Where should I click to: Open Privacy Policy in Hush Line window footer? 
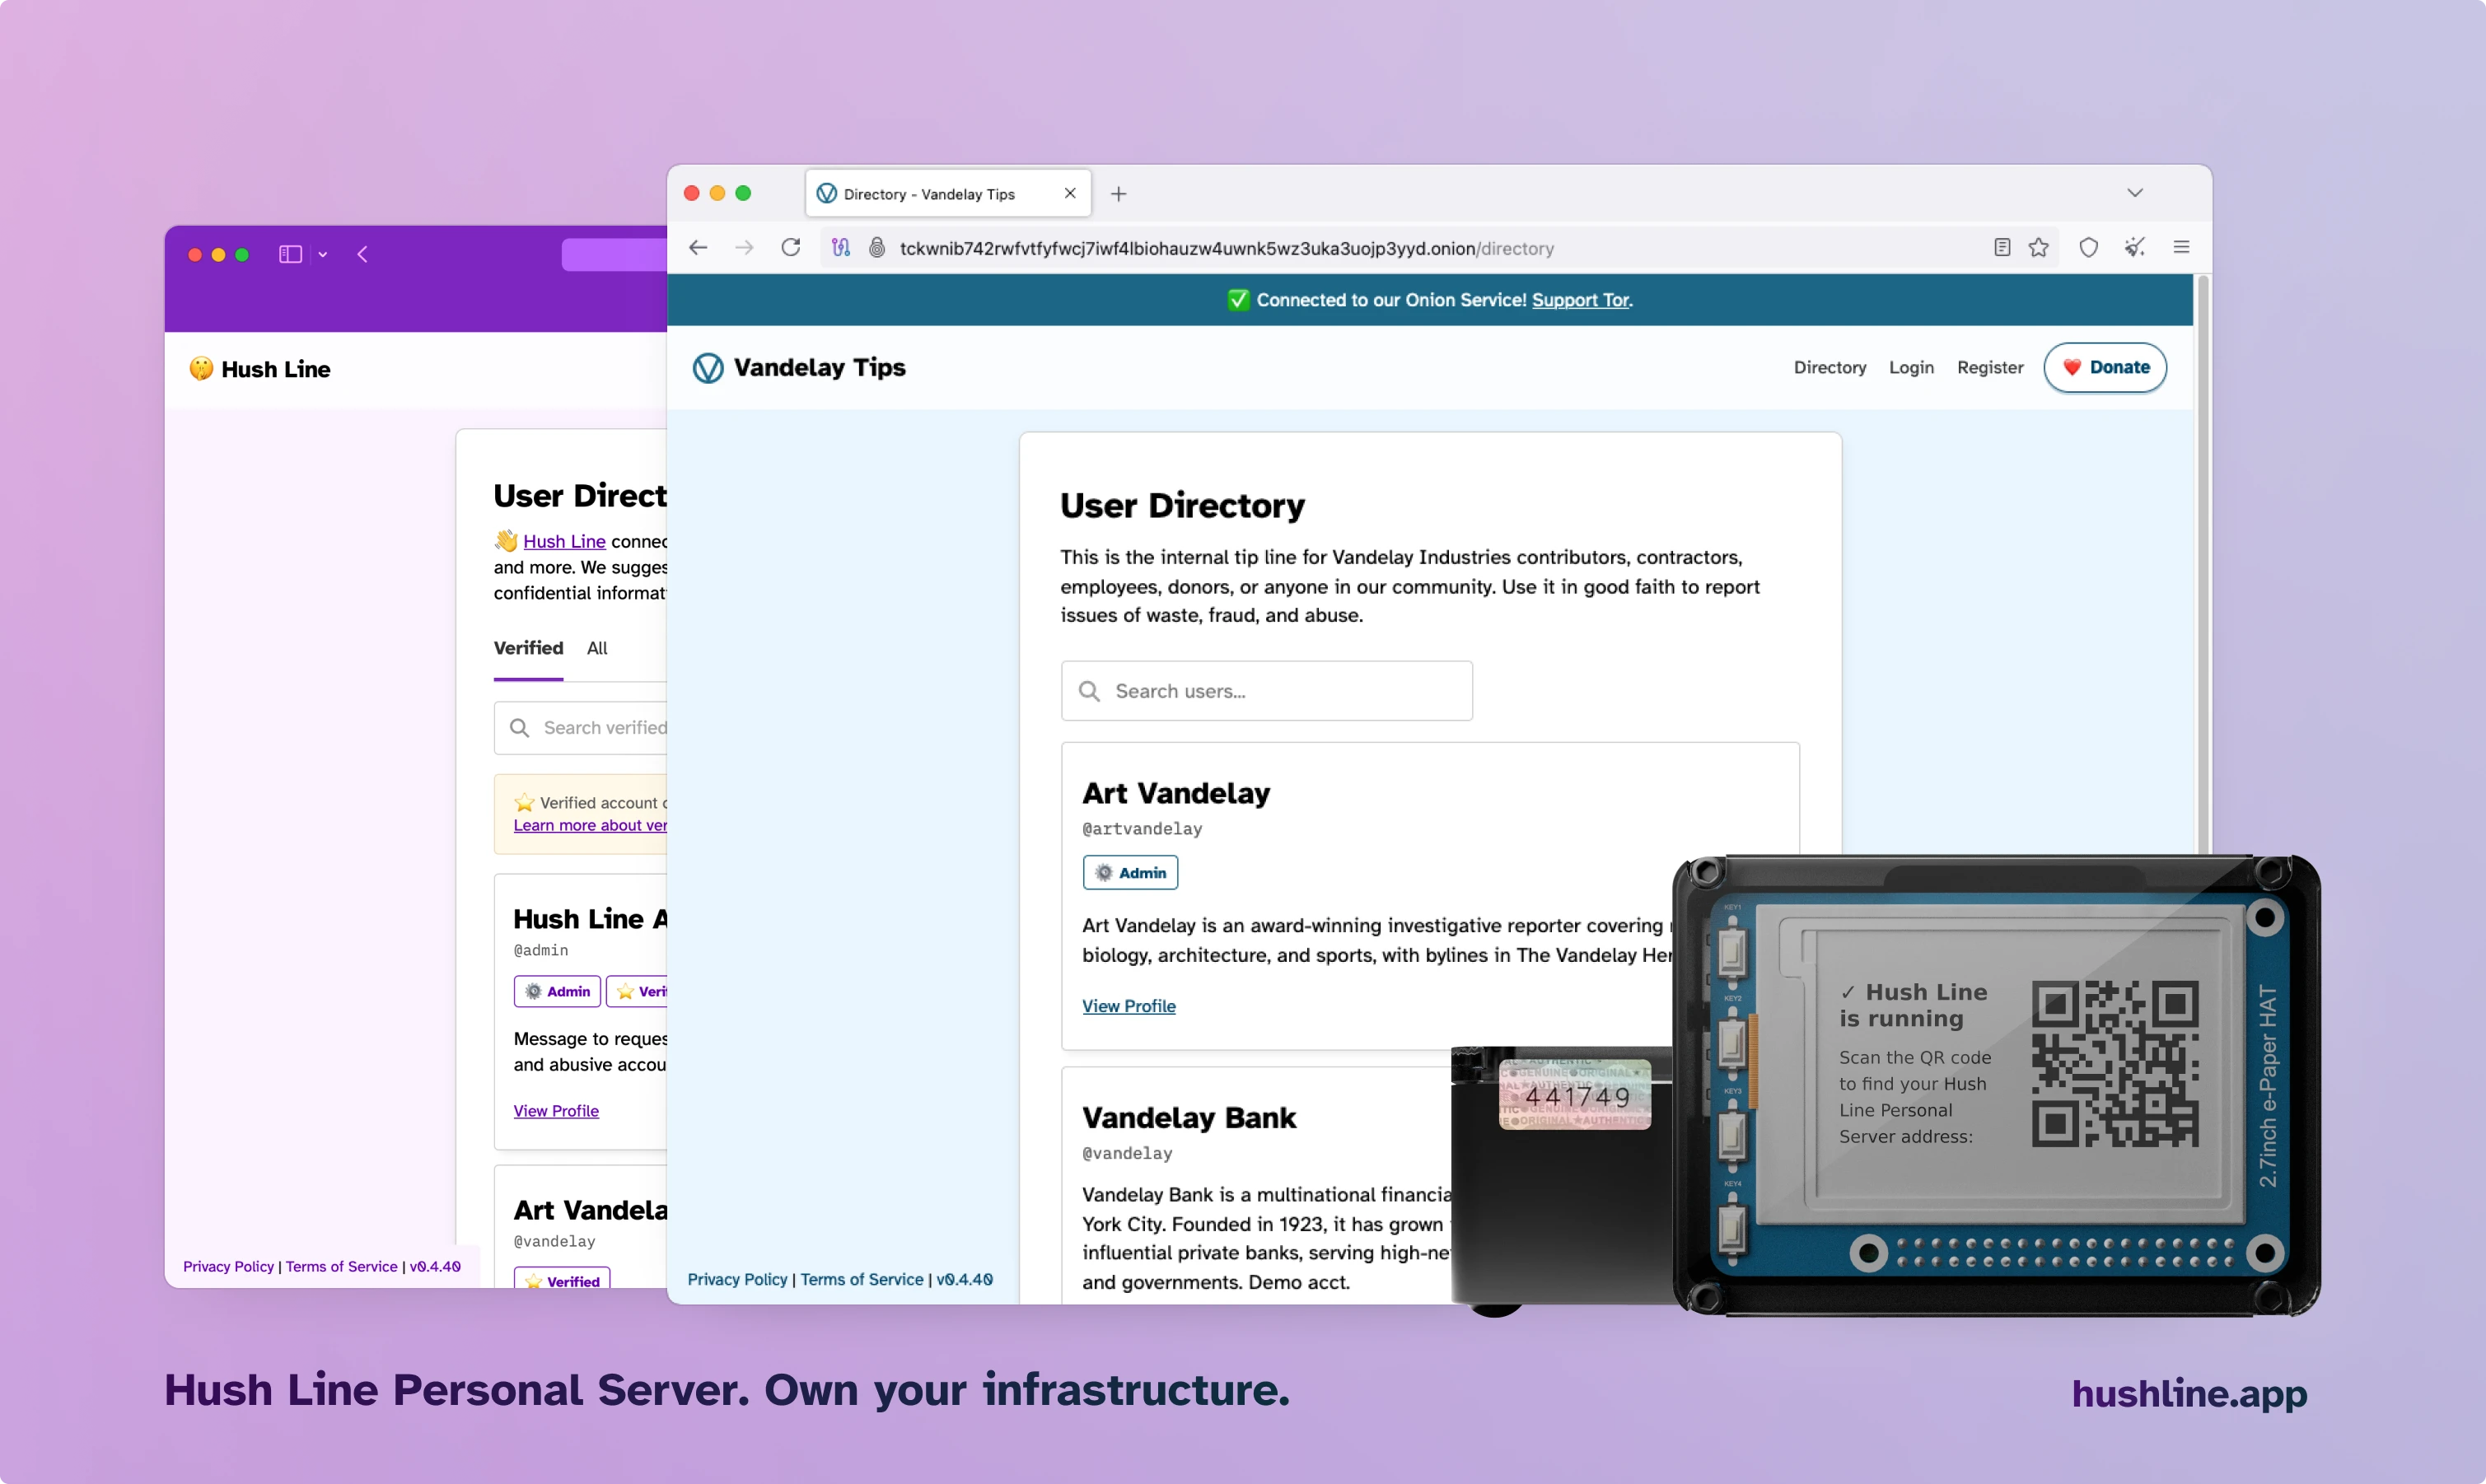228,1266
